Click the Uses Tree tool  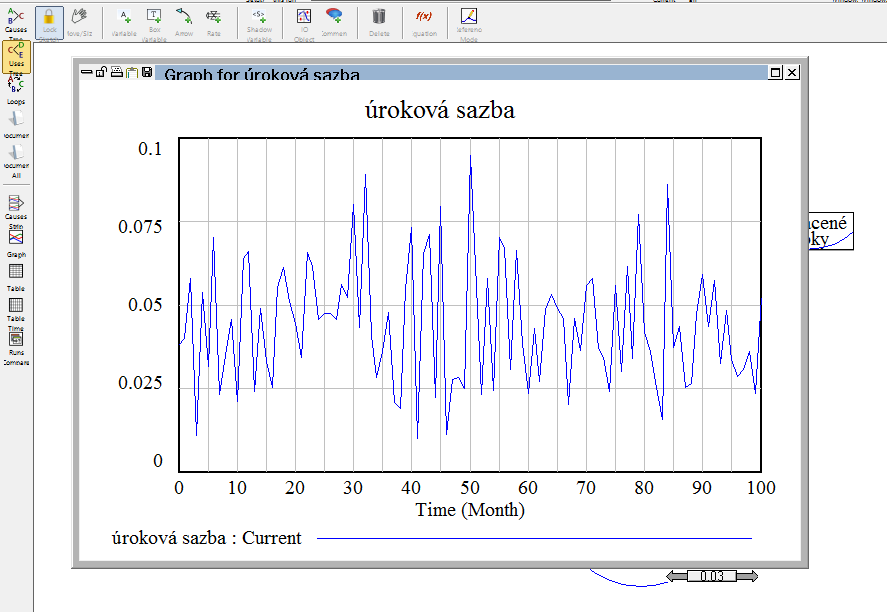coord(16,55)
